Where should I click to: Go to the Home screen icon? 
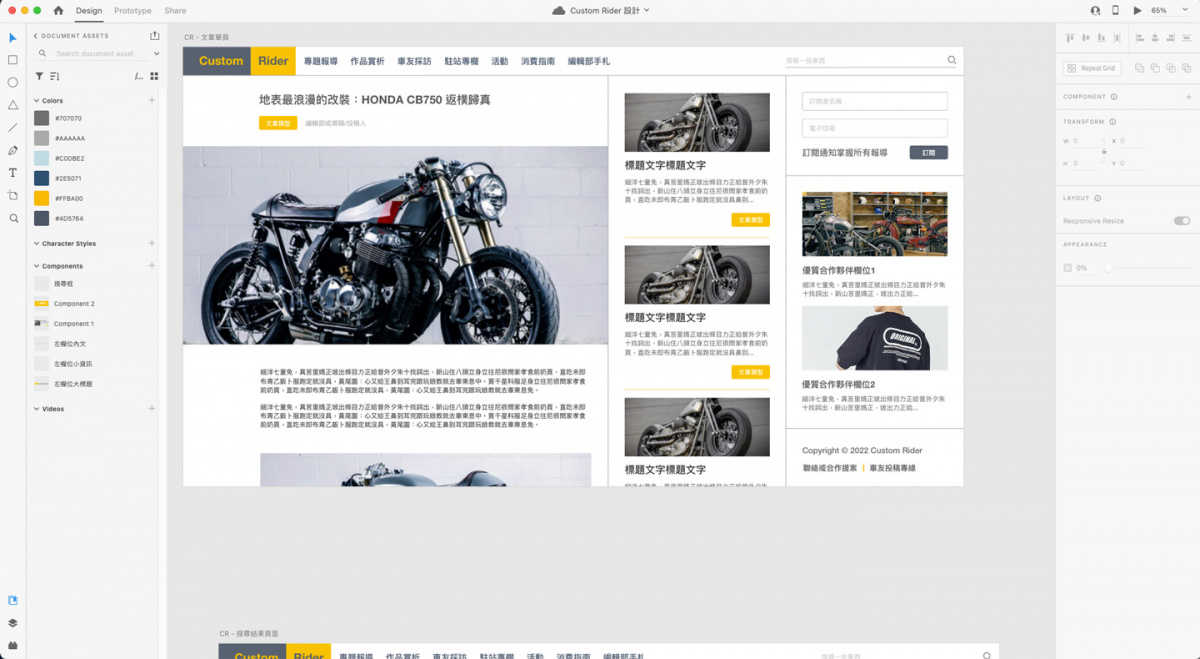(58, 10)
